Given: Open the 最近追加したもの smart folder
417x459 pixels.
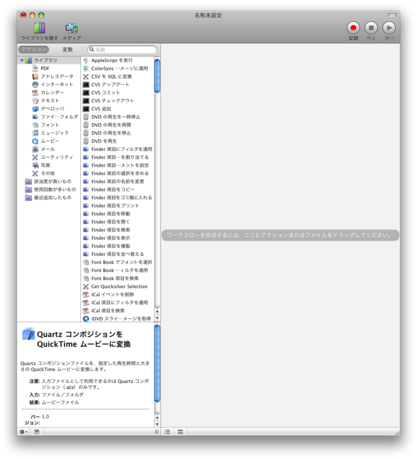Looking at the screenshot, I should 48,197.
